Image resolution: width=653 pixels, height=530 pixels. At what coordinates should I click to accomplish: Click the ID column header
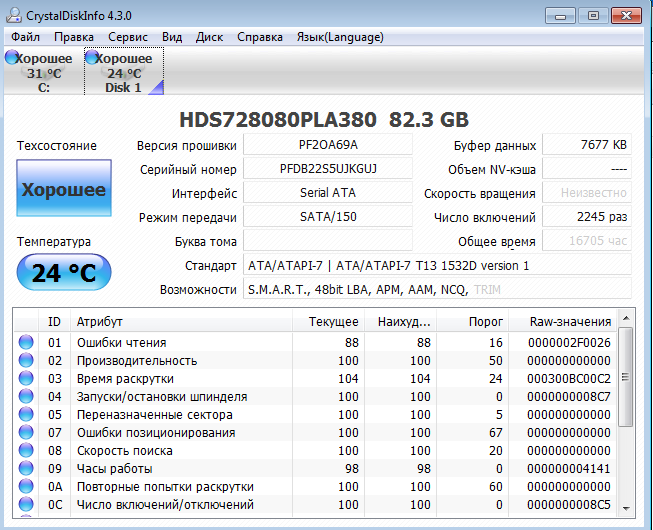pyautogui.click(x=54, y=321)
